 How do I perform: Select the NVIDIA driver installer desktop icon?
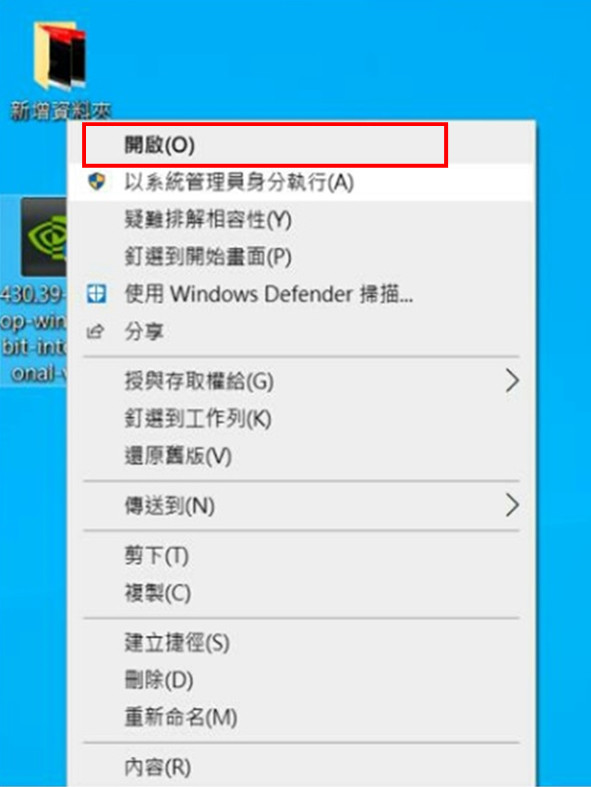click(x=44, y=237)
